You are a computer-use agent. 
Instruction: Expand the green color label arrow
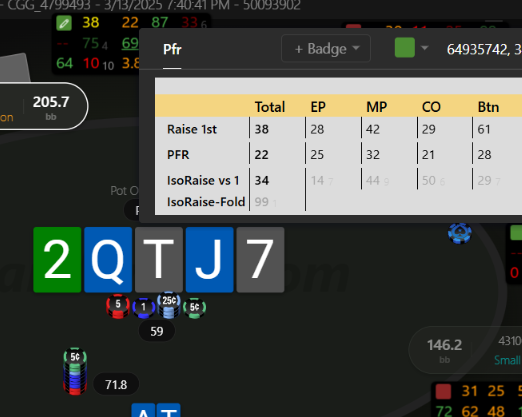pos(424,48)
